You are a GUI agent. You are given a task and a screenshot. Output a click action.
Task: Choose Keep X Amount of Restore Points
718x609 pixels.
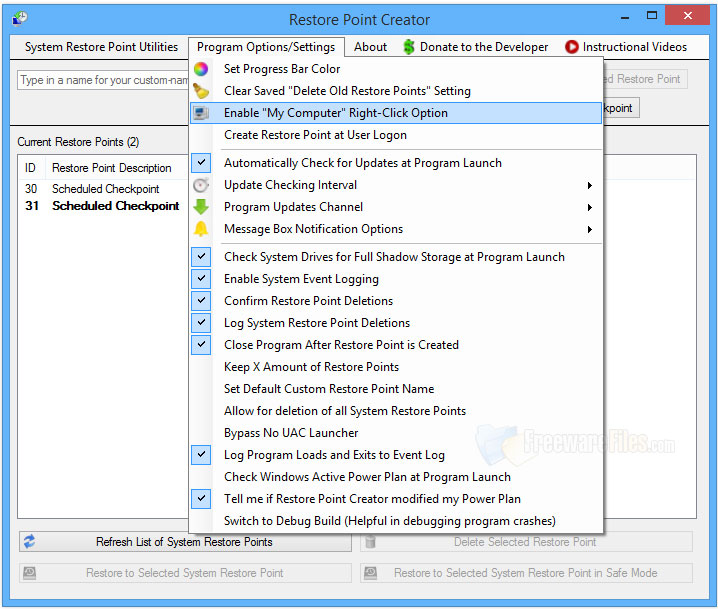pyautogui.click(x=396, y=367)
